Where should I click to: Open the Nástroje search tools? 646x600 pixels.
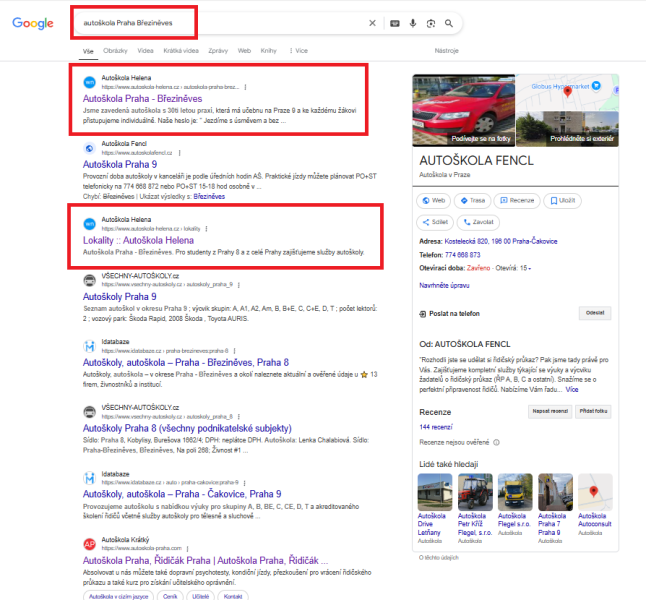(x=447, y=51)
